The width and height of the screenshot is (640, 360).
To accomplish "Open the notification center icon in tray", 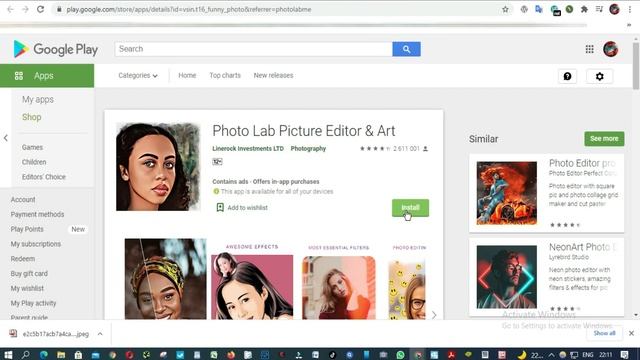I will [624, 355].
